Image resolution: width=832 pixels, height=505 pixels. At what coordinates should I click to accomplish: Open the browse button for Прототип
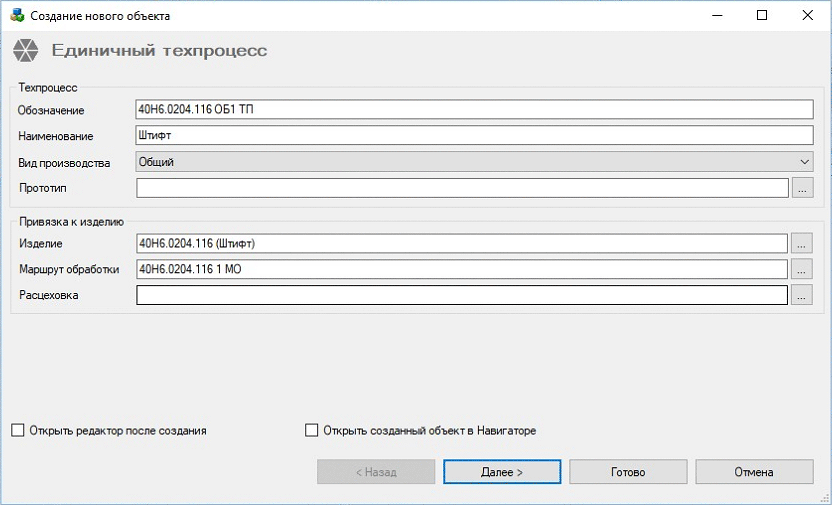[x=802, y=187]
